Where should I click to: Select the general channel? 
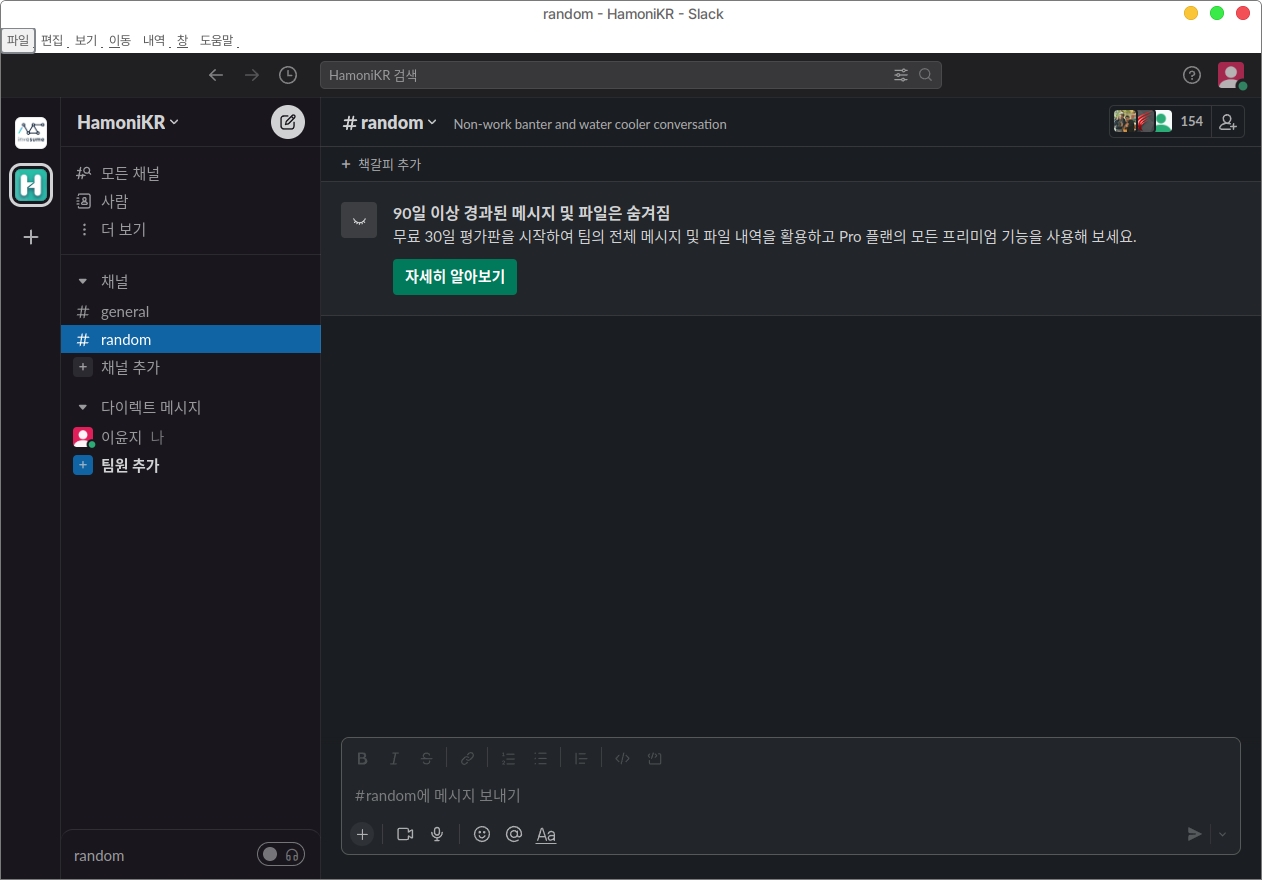(x=125, y=312)
